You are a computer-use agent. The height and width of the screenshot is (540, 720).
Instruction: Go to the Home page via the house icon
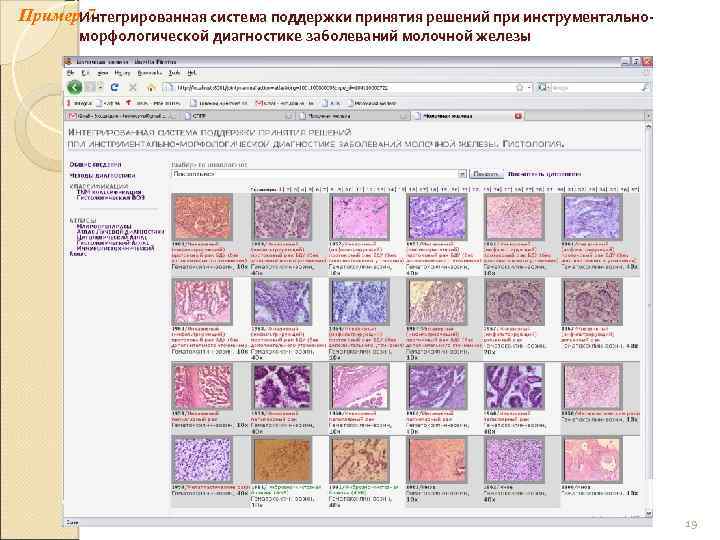tap(151, 87)
